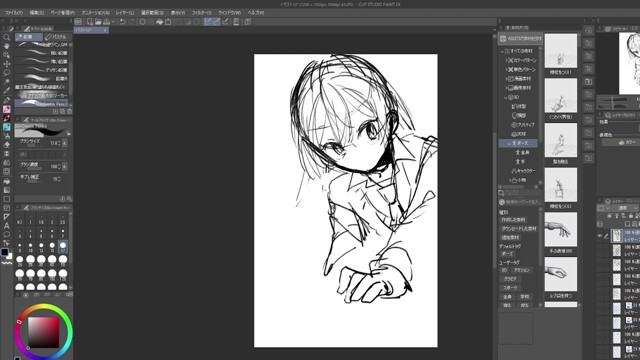The image size is (640, 360).
Task: Select the Eyedropper tool
Action: [7, 91]
